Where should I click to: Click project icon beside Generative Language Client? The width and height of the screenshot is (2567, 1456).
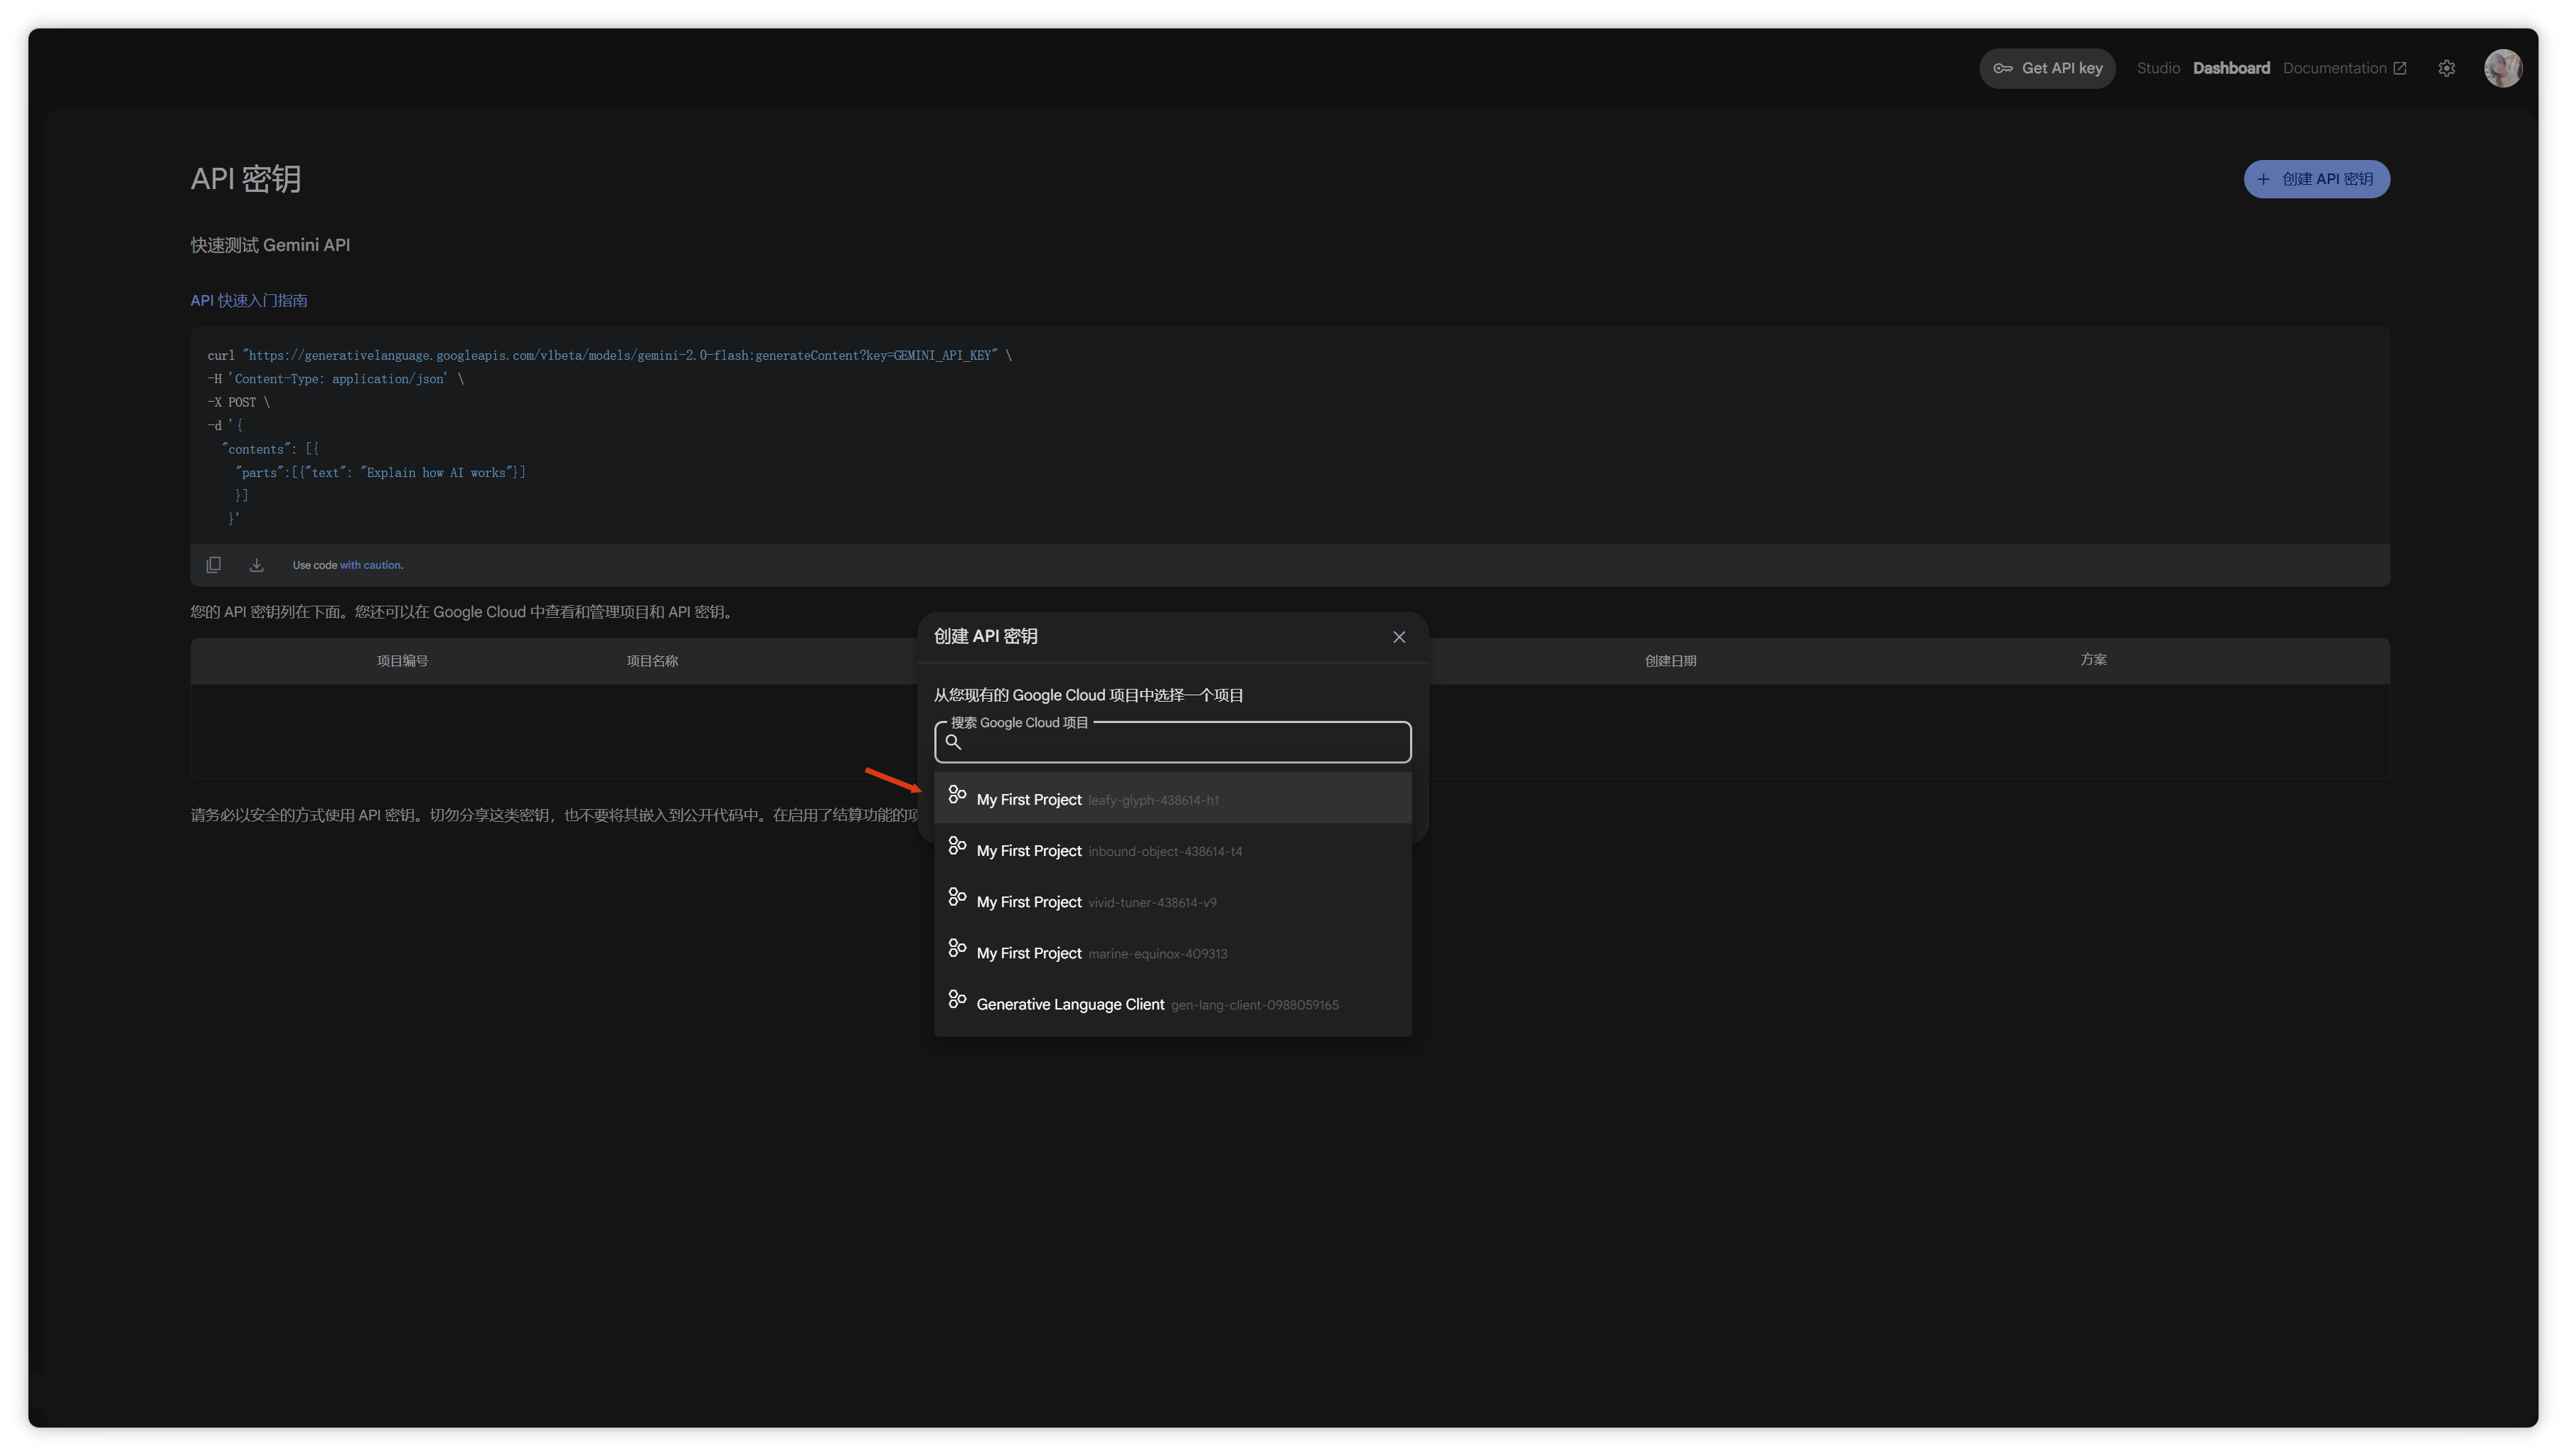pyautogui.click(x=957, y=1000)
